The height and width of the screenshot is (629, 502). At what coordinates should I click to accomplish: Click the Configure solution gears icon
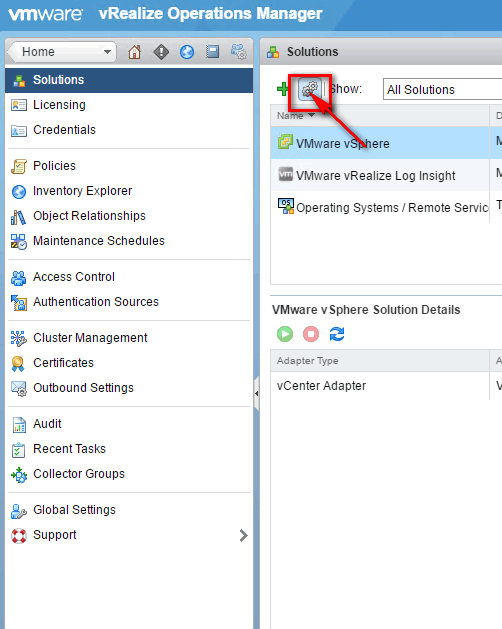(310, 89)
